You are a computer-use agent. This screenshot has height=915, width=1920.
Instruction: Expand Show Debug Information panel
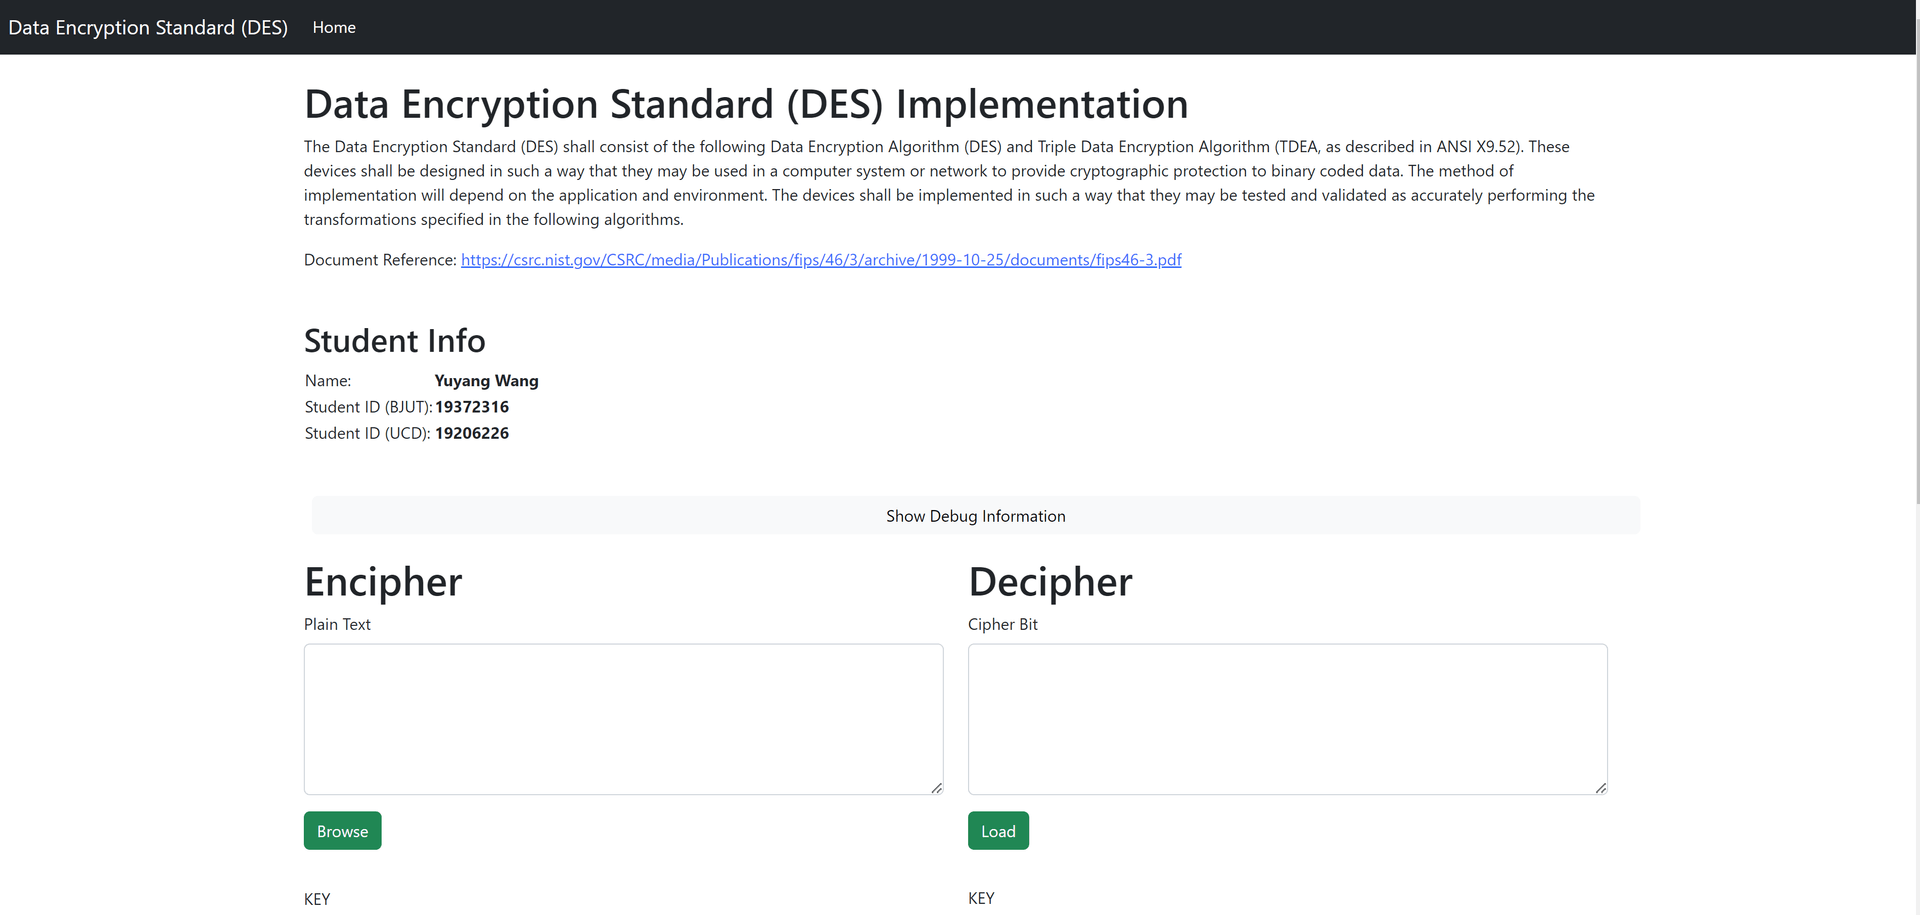click(x=975, y=516)
